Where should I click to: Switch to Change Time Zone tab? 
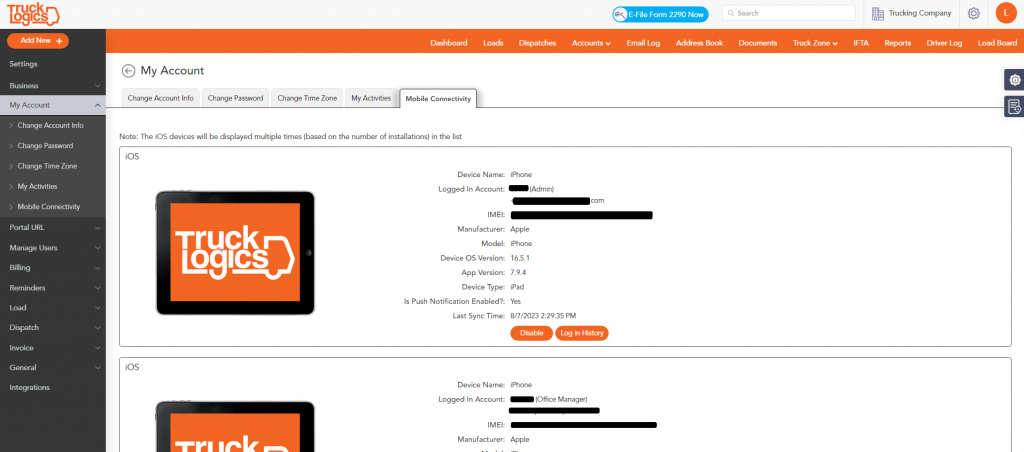307,98
